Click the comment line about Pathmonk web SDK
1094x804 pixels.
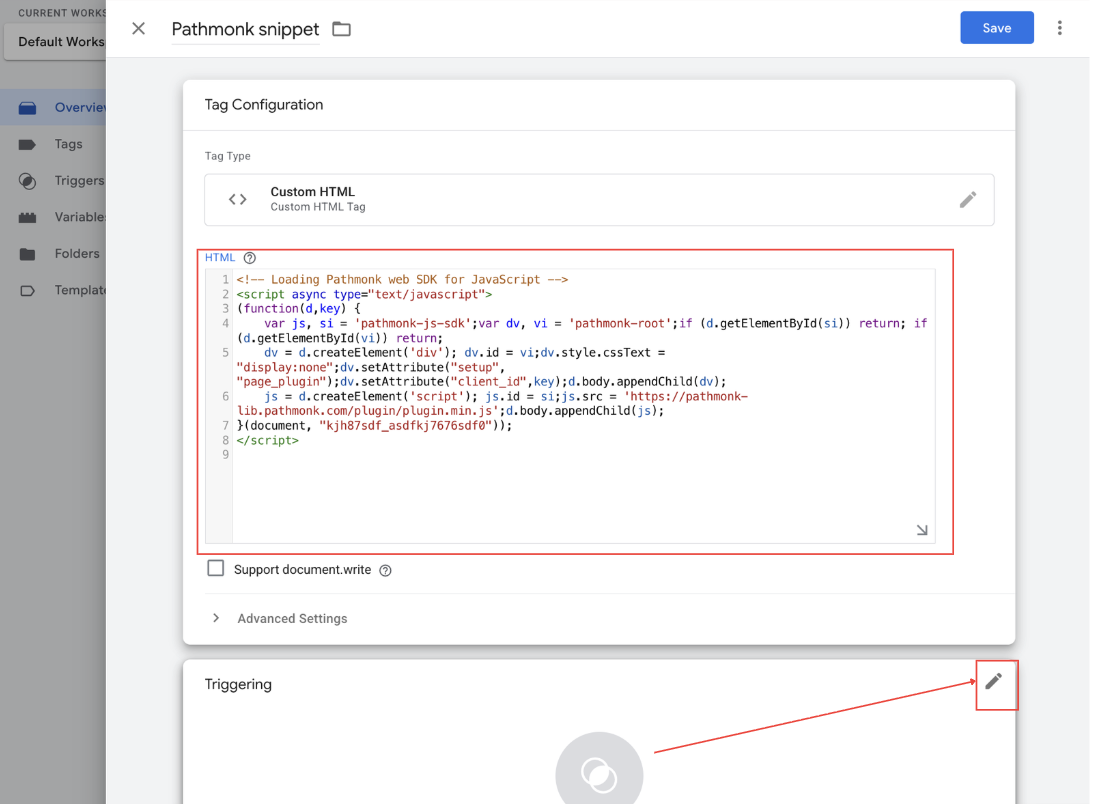coord(402,279)
